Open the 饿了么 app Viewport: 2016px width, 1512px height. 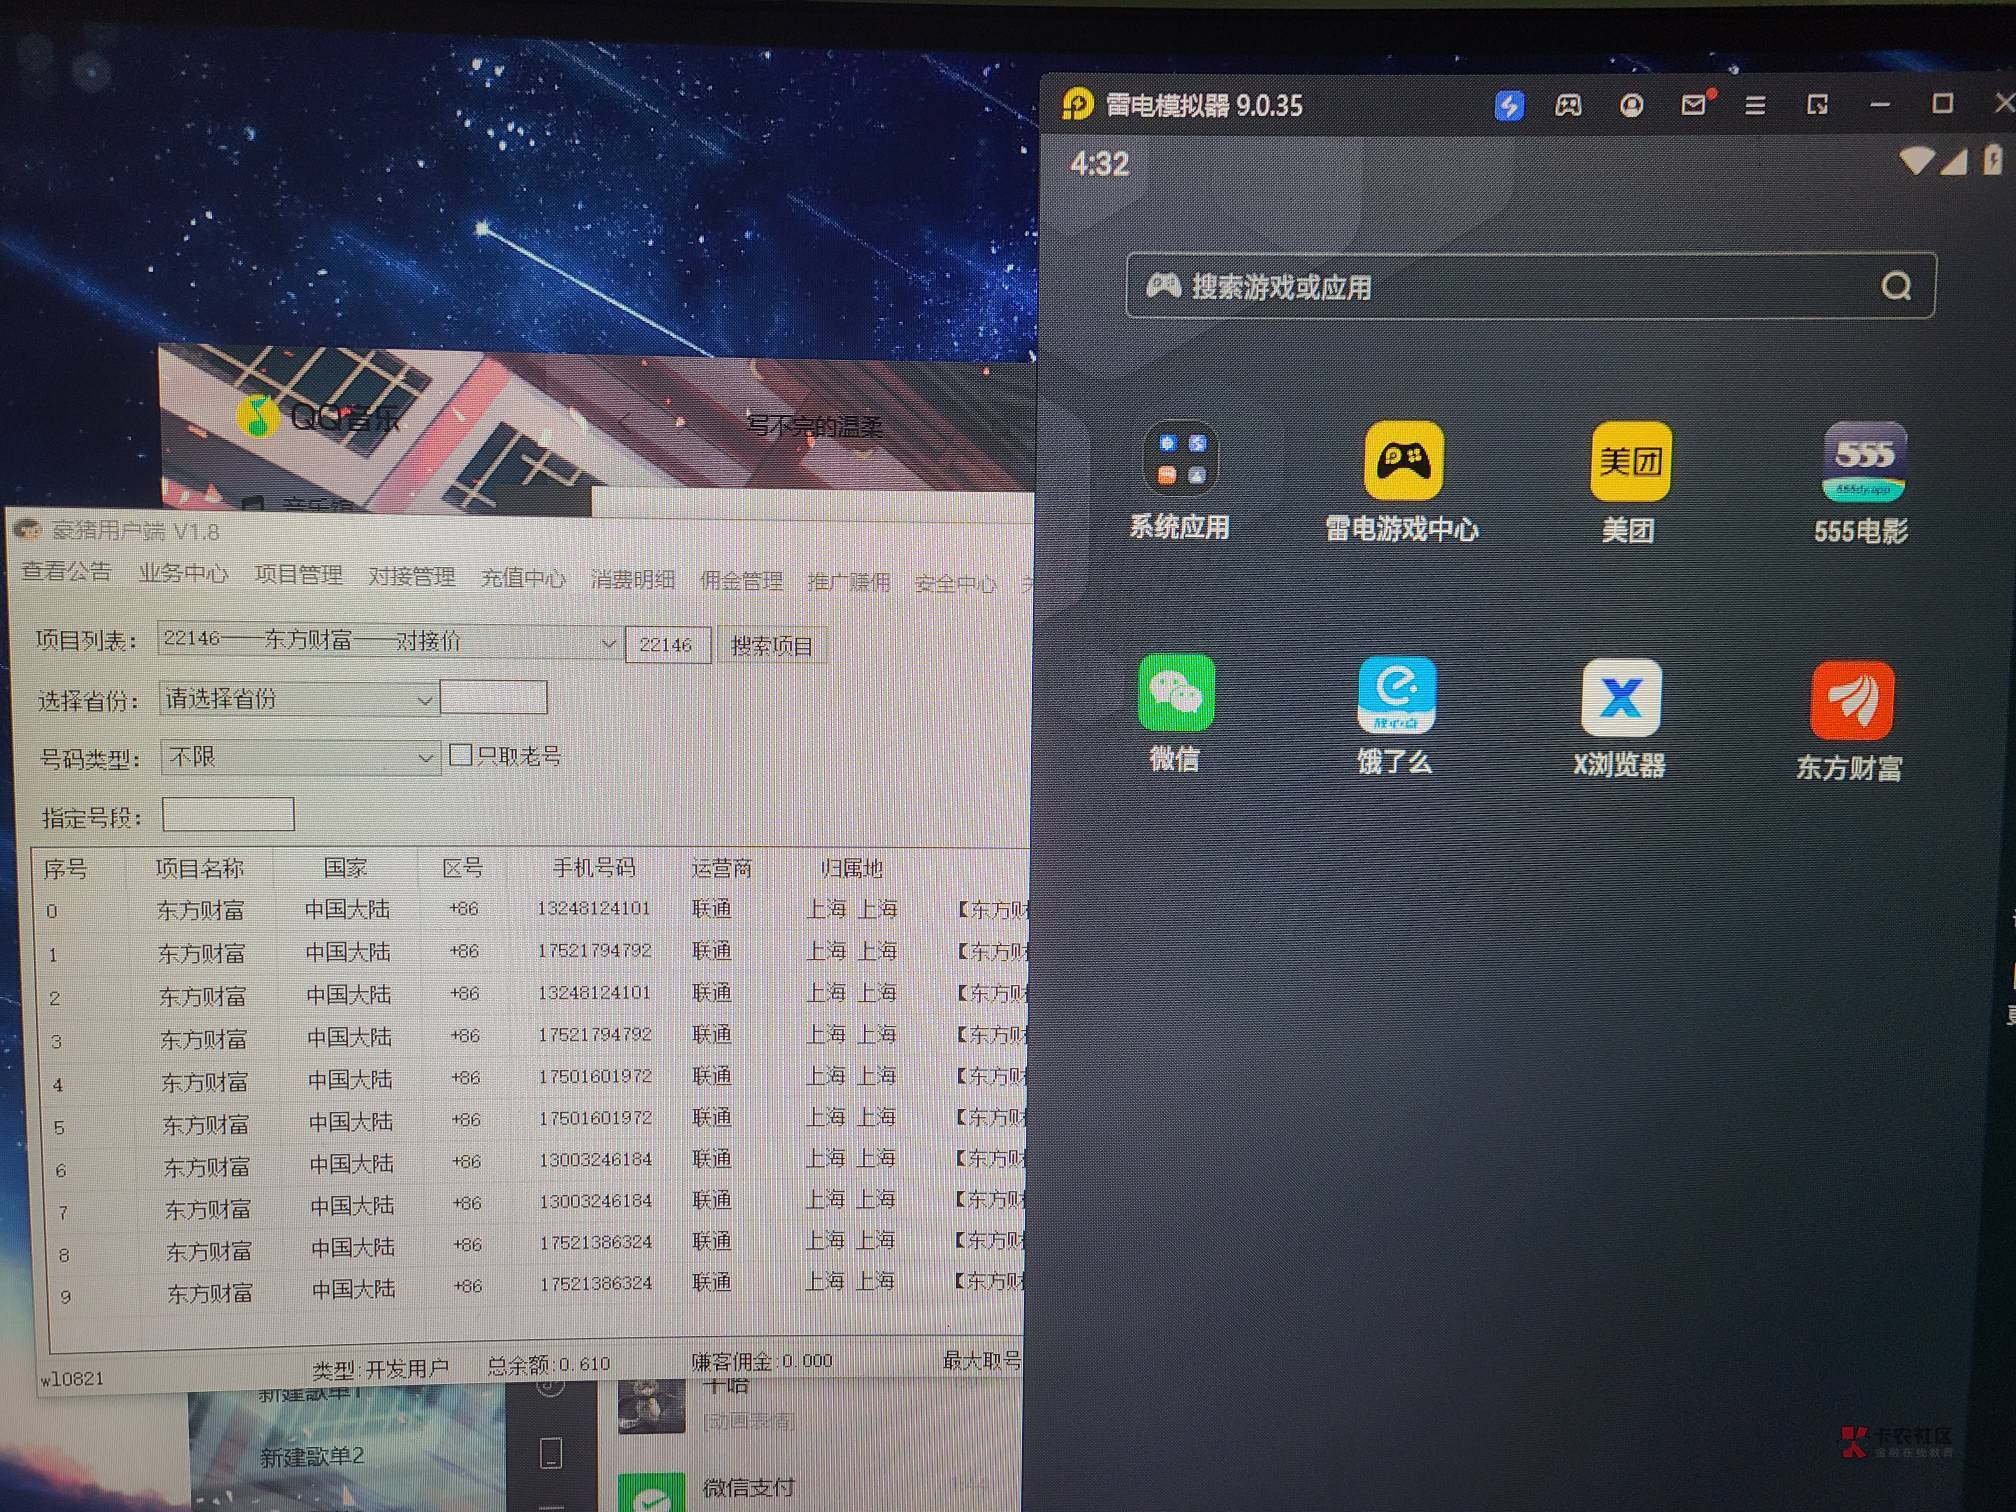[1396, 695]
